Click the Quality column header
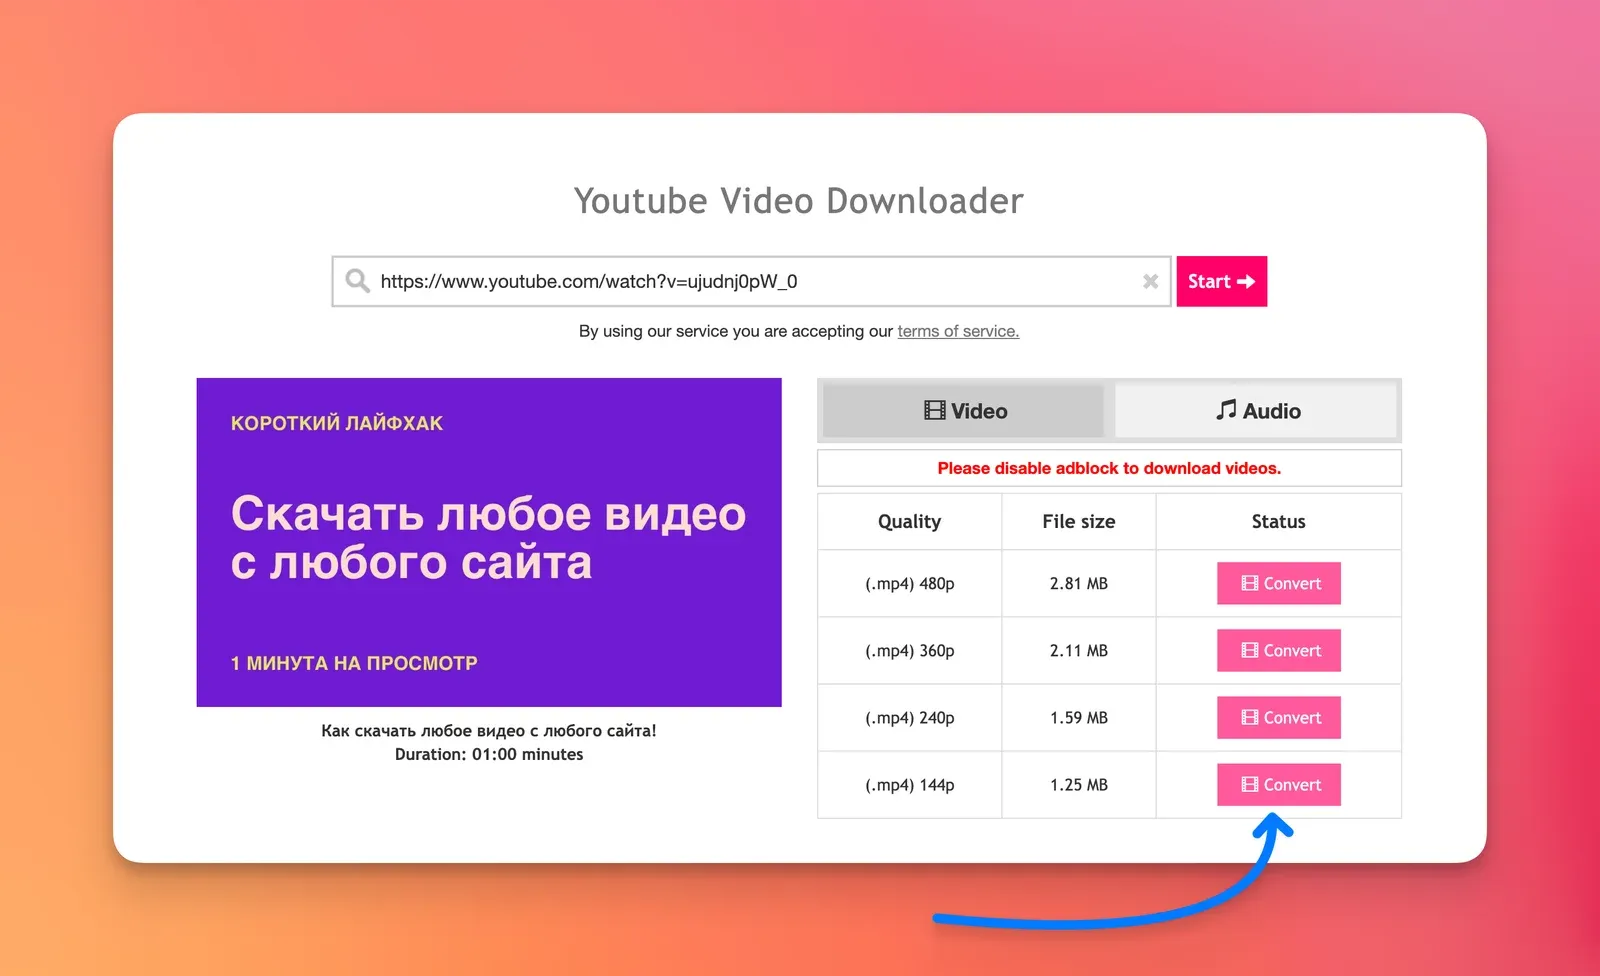This screenshot has width=1600, height=976. tap(909, 522)
